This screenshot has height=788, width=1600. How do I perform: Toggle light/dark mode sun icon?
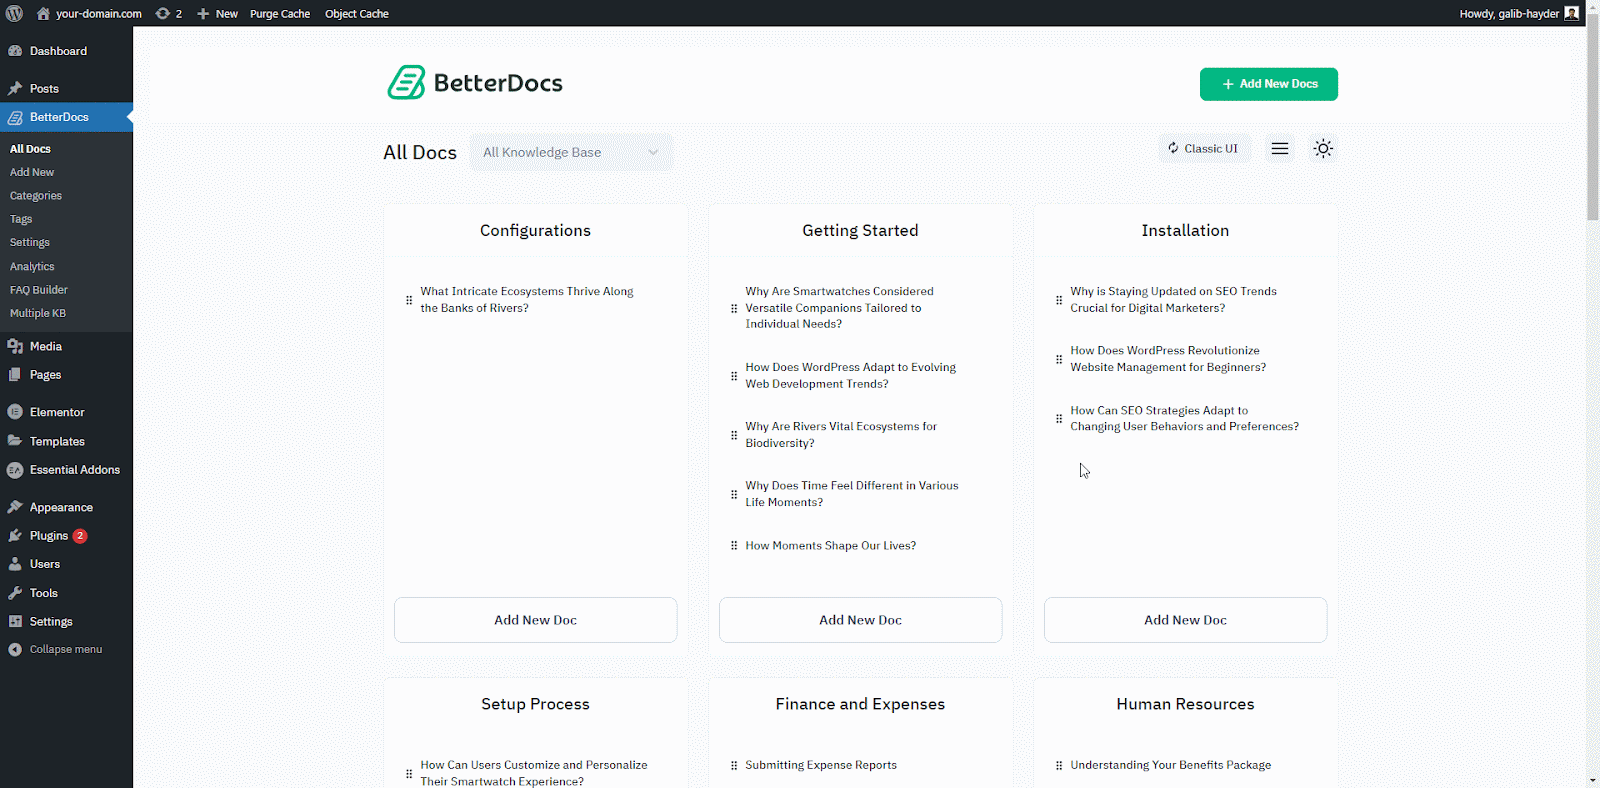click(1323, 148)
